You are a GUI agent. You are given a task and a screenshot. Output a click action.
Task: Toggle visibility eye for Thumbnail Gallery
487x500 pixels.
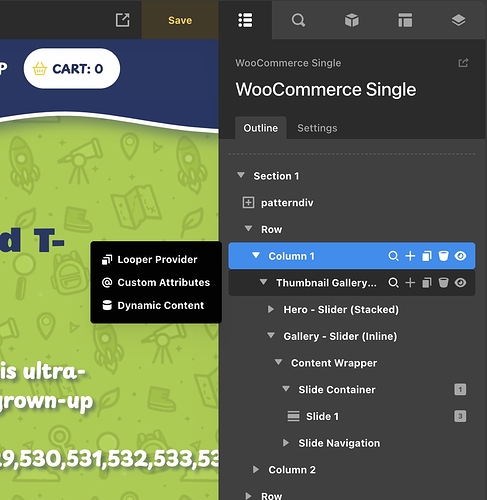pyautogui.click(x=460, y=283)
